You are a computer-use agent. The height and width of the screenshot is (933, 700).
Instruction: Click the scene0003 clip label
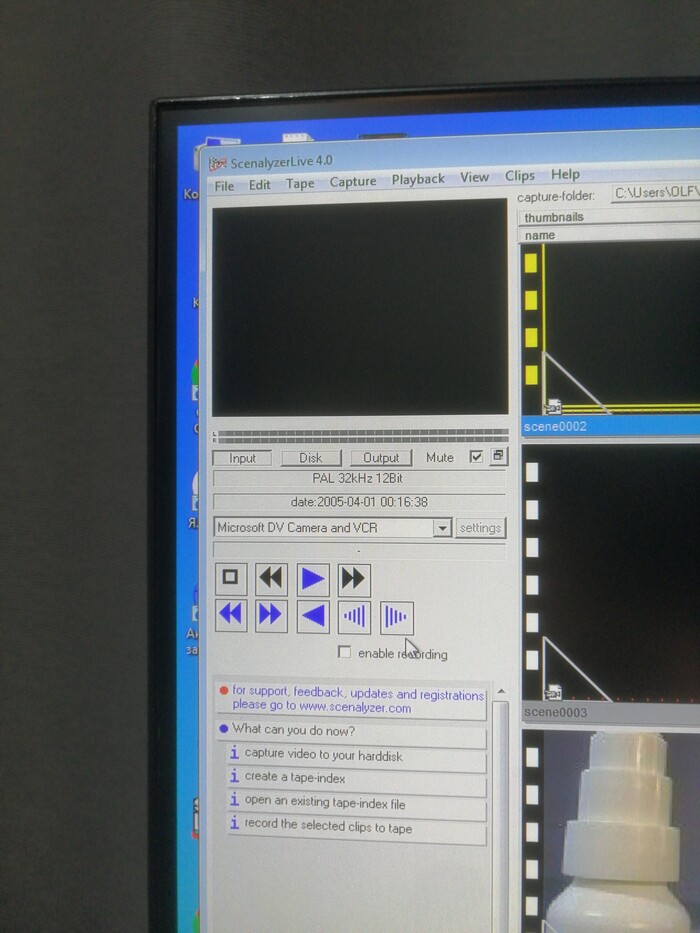pos(555,712)
